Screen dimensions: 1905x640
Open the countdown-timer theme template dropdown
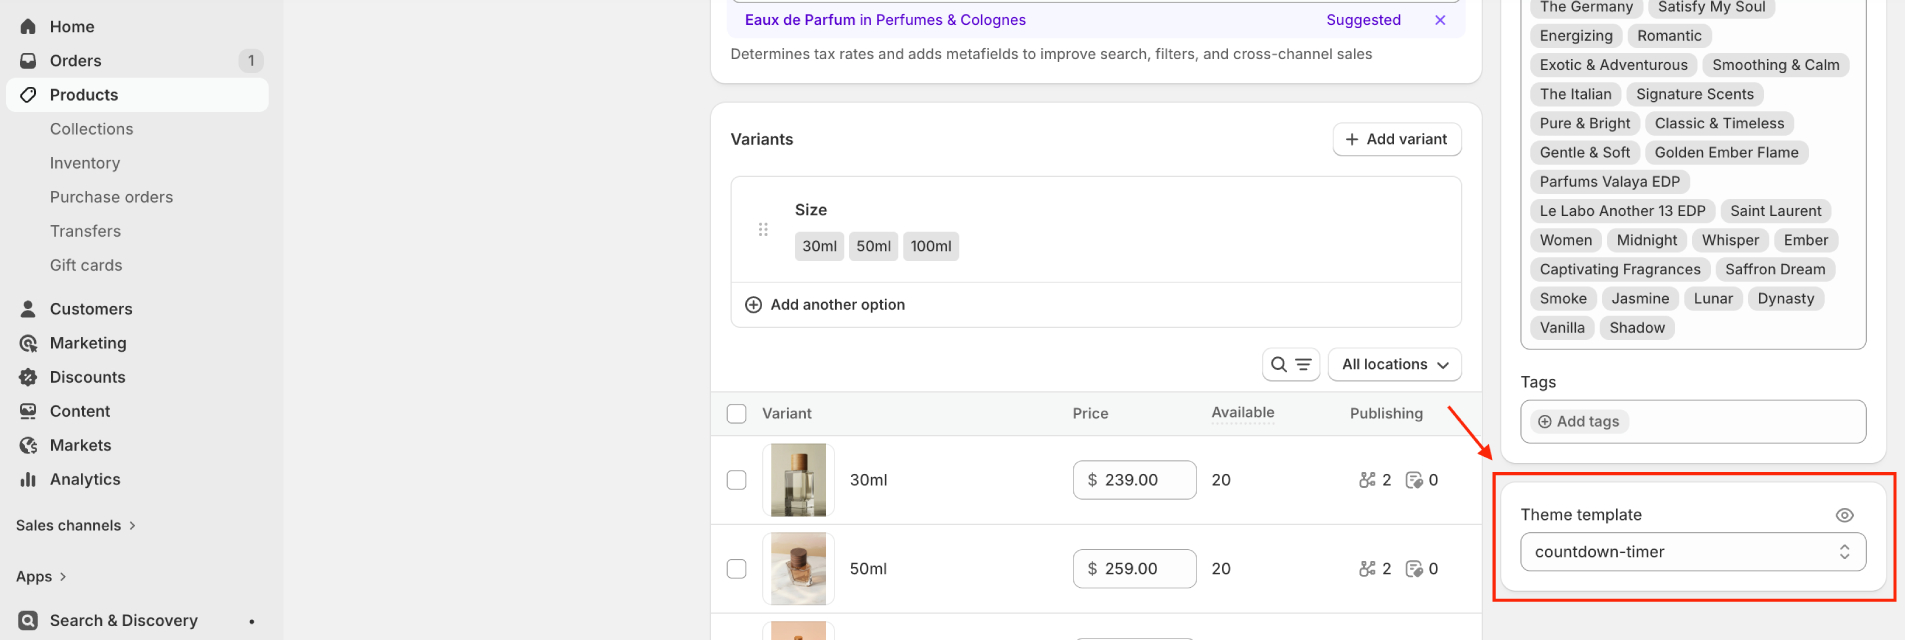tap(1693, 552)
